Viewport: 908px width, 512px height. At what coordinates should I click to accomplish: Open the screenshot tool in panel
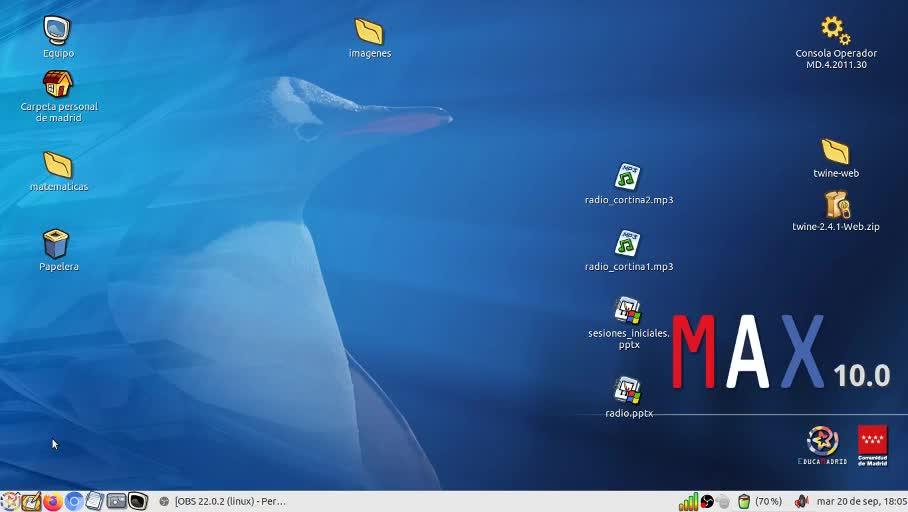[116, 502]
